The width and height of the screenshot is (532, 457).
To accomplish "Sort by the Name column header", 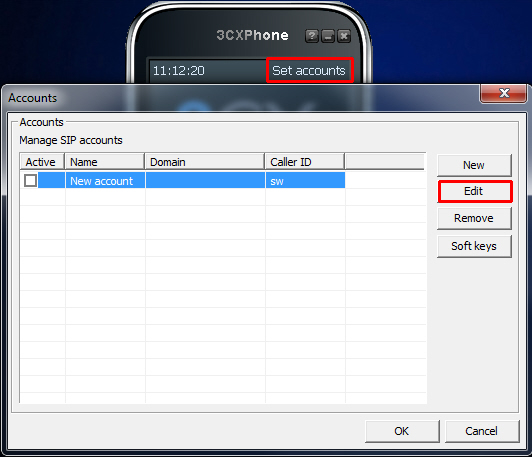I will point(104,161).
